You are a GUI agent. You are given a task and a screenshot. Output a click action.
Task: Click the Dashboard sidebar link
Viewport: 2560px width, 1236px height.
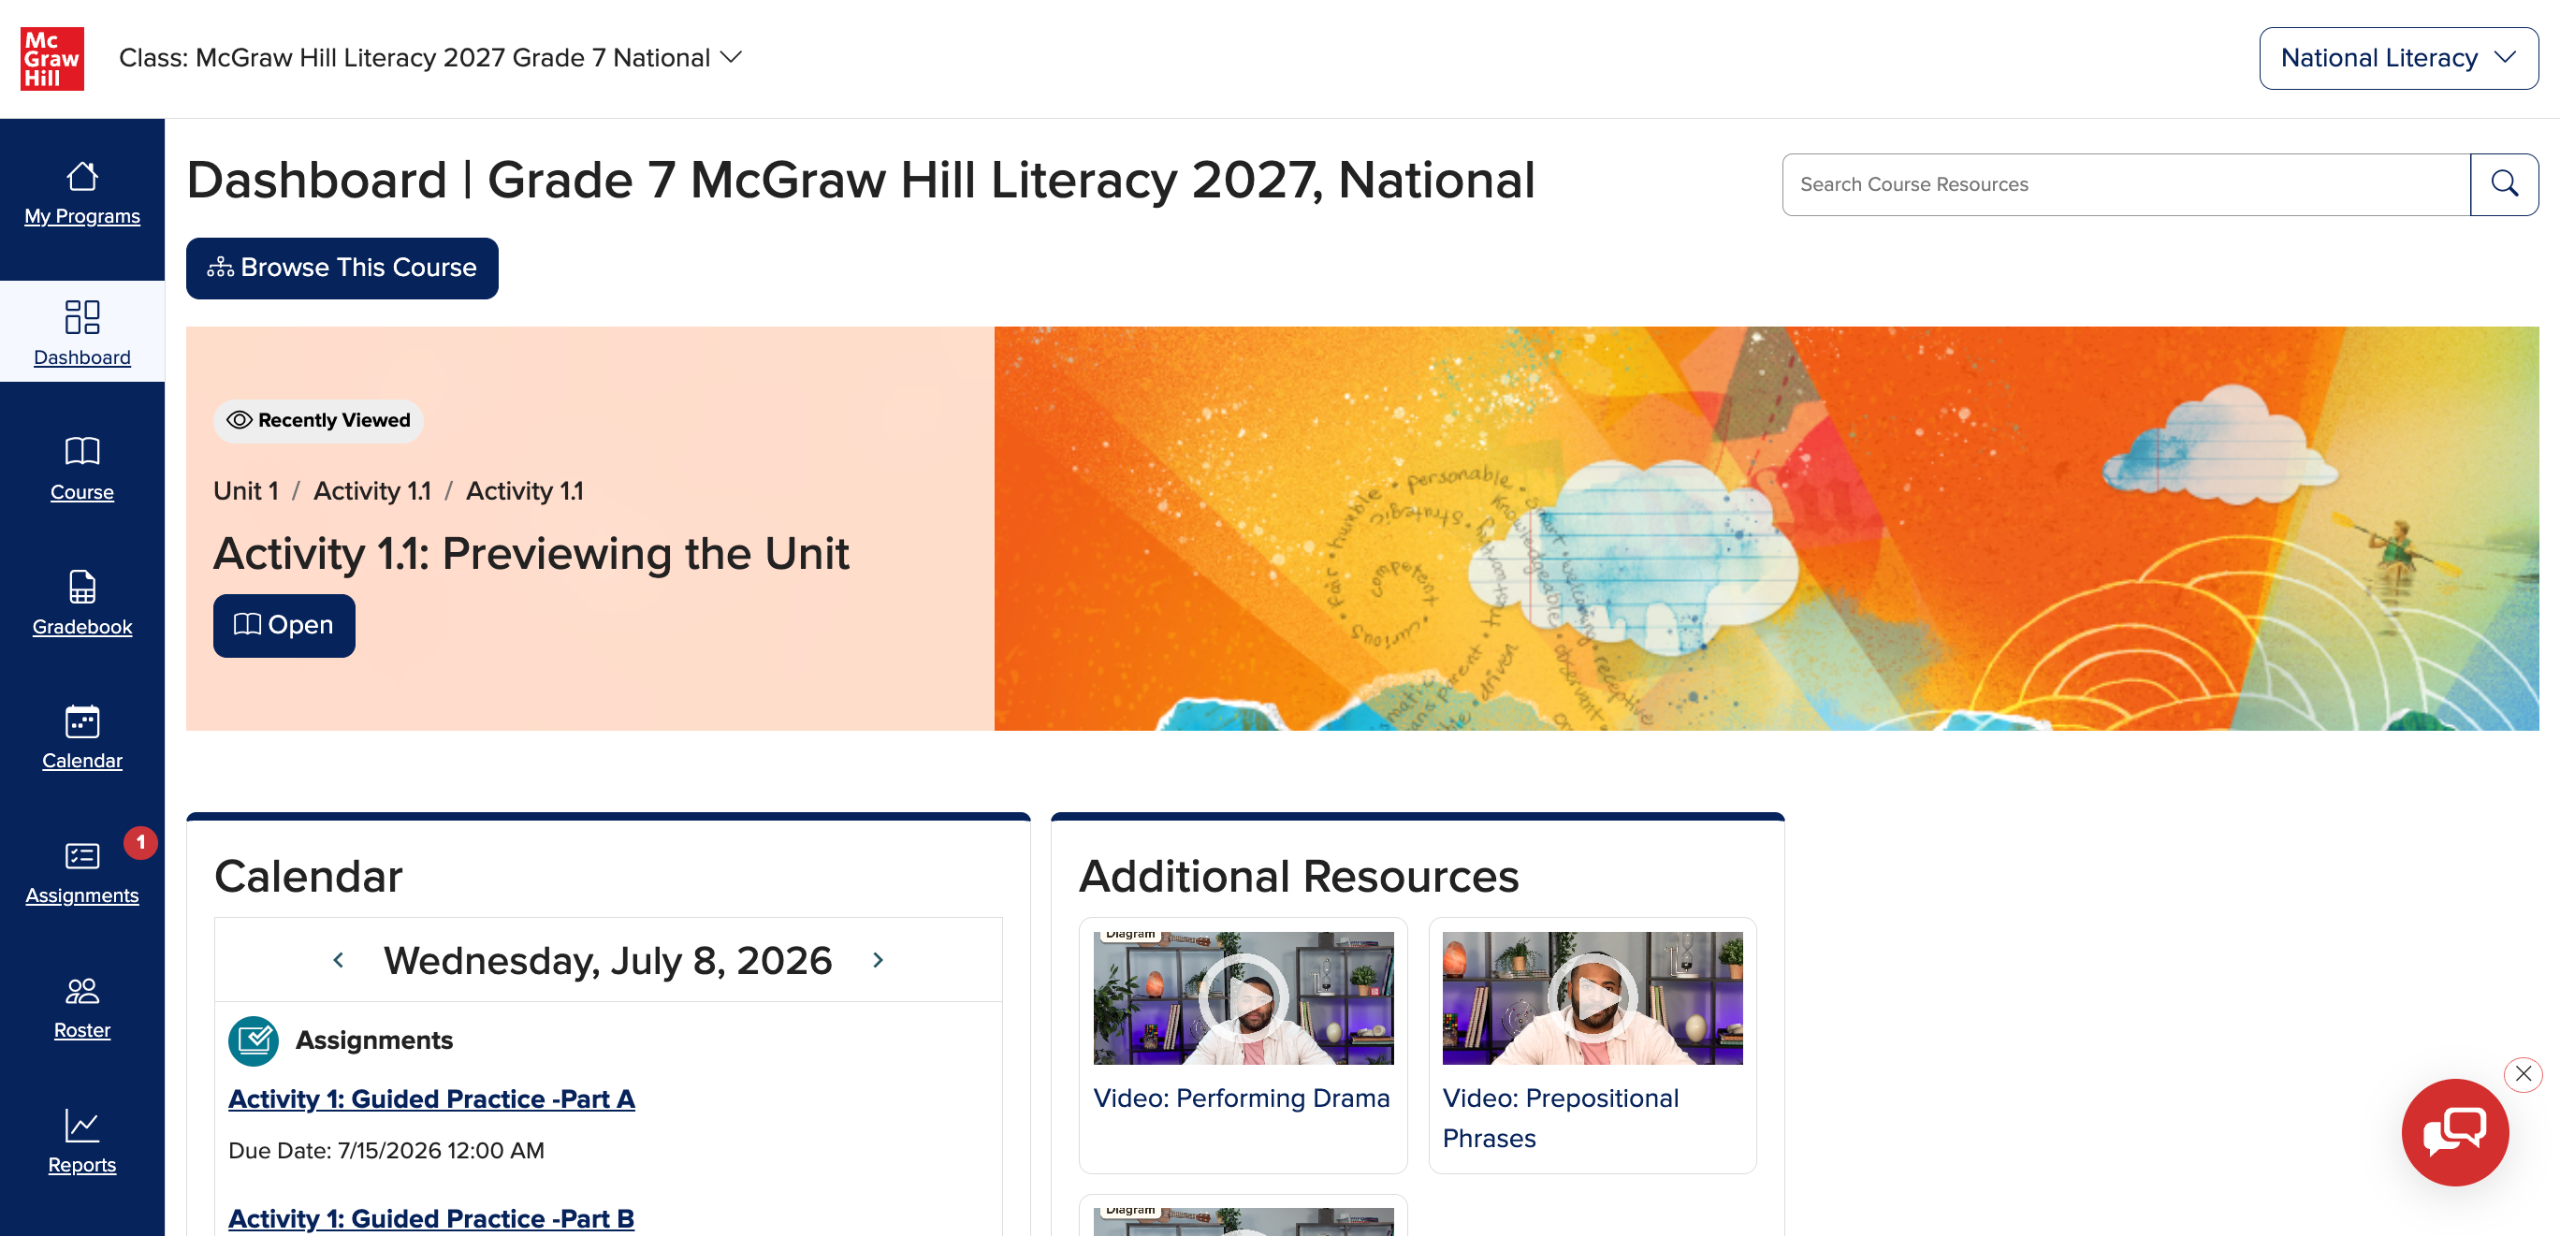click(x=82, y=357)
